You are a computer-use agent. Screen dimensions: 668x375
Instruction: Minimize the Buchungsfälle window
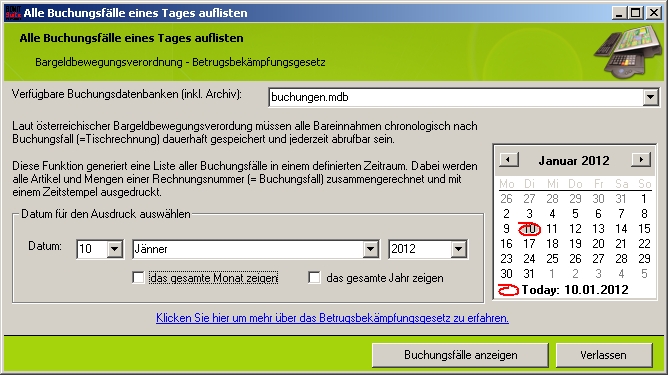point(619,13)
